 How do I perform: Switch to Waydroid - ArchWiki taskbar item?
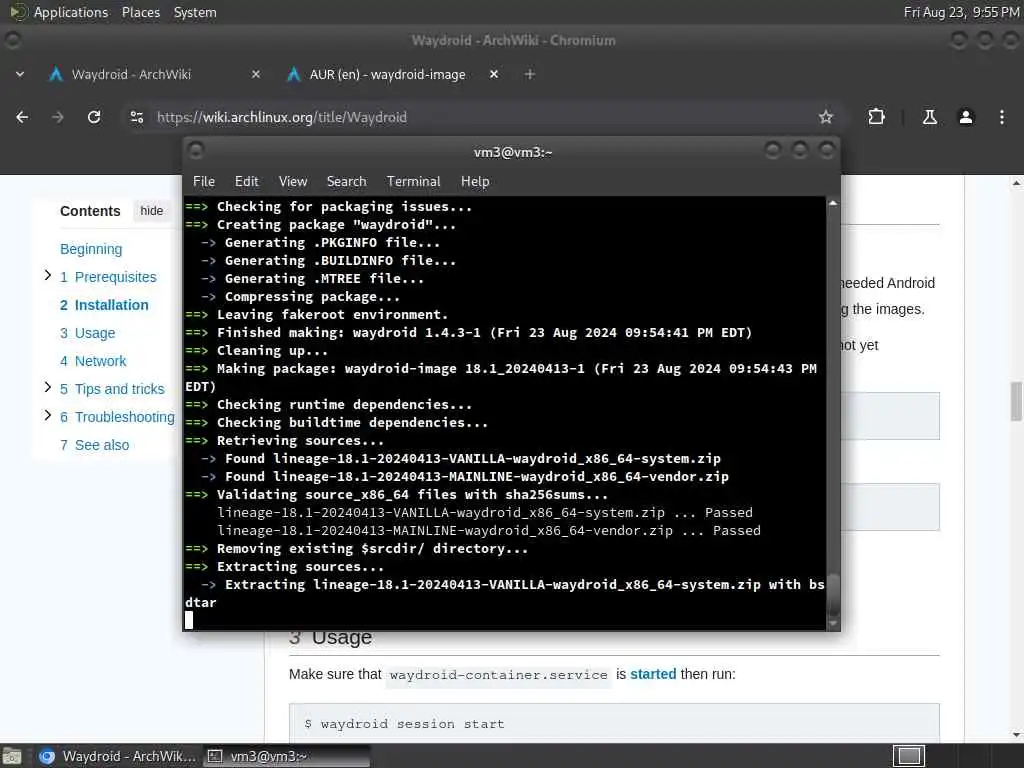pos(116,756)
